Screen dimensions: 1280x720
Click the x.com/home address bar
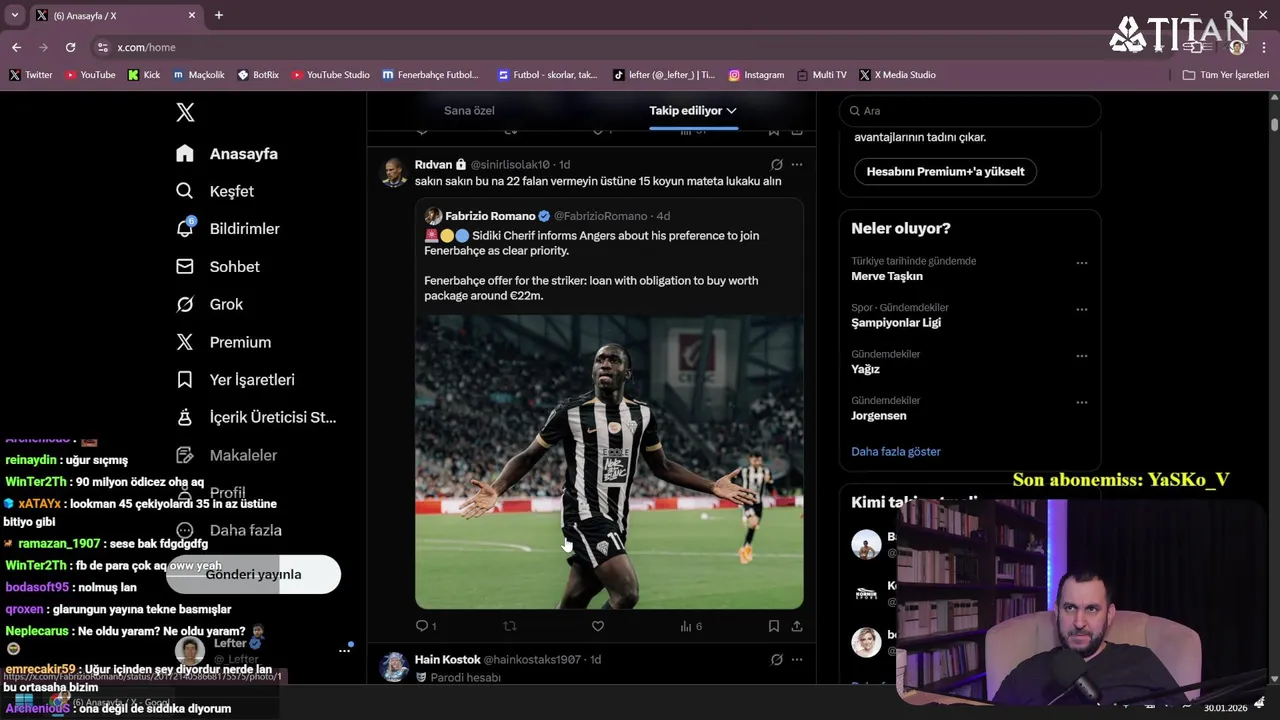[x=146, y=47]
